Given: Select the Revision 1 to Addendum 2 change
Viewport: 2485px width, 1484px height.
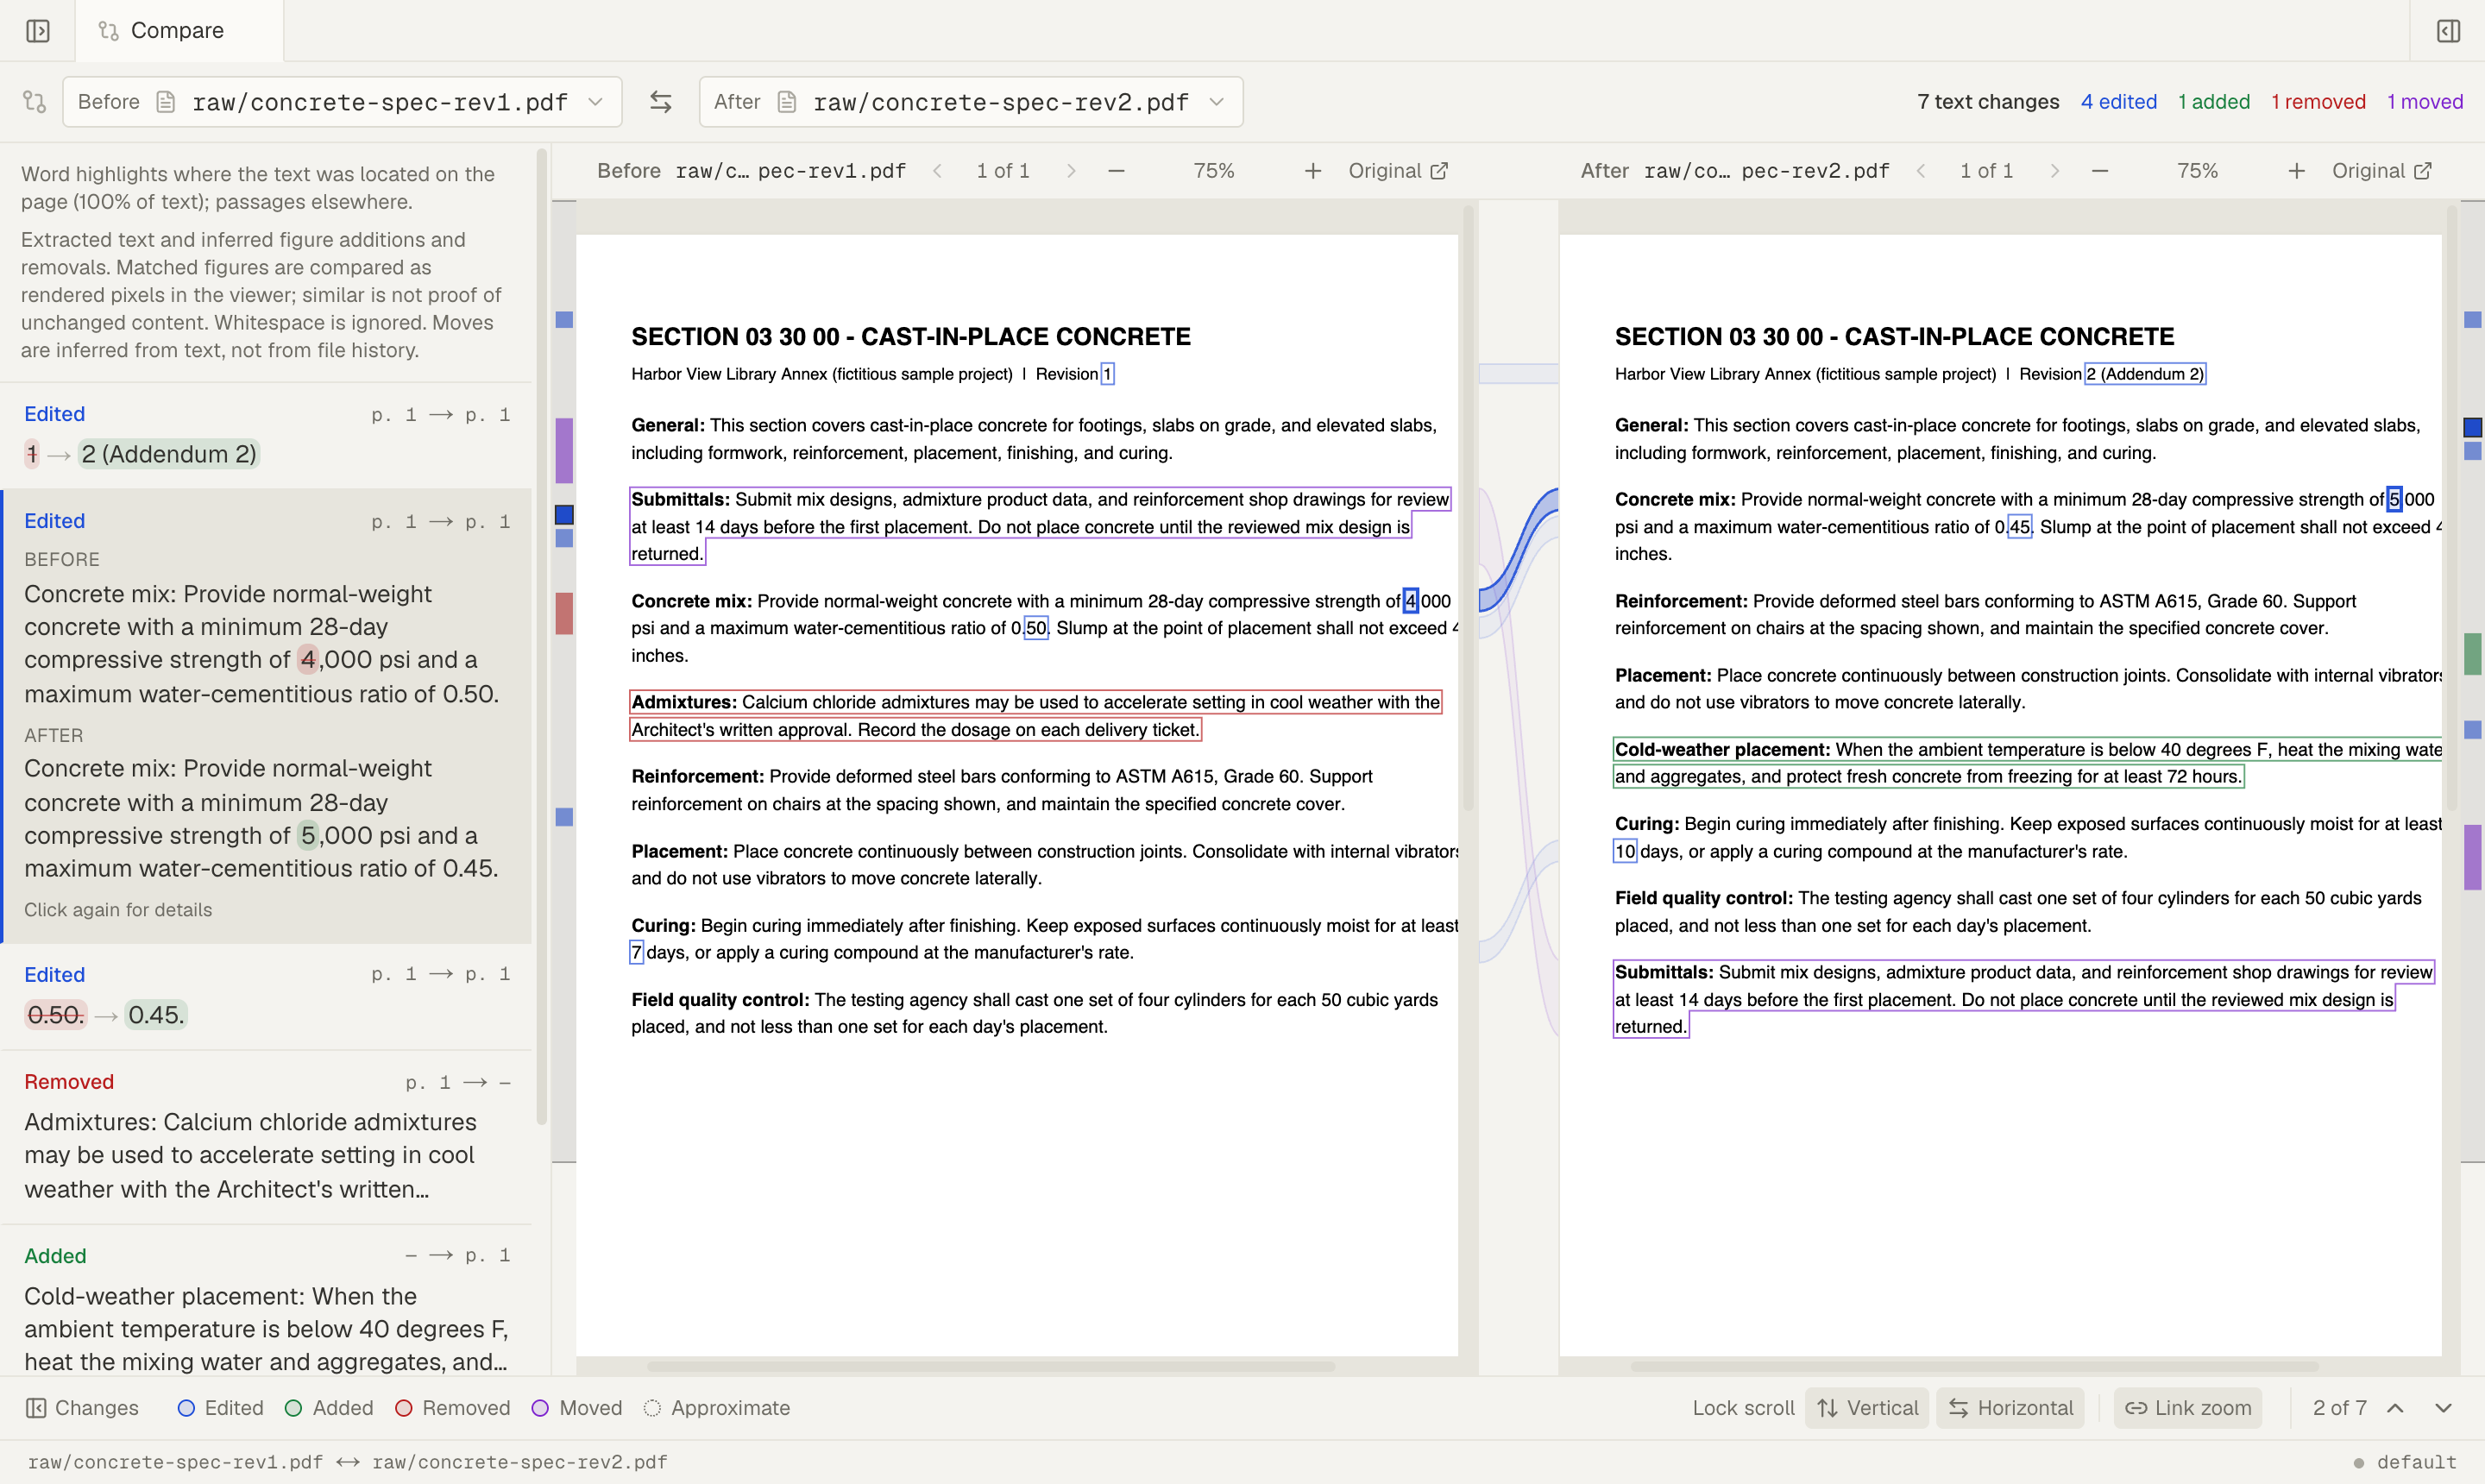Looking at the screenshot, I should 266,435.
